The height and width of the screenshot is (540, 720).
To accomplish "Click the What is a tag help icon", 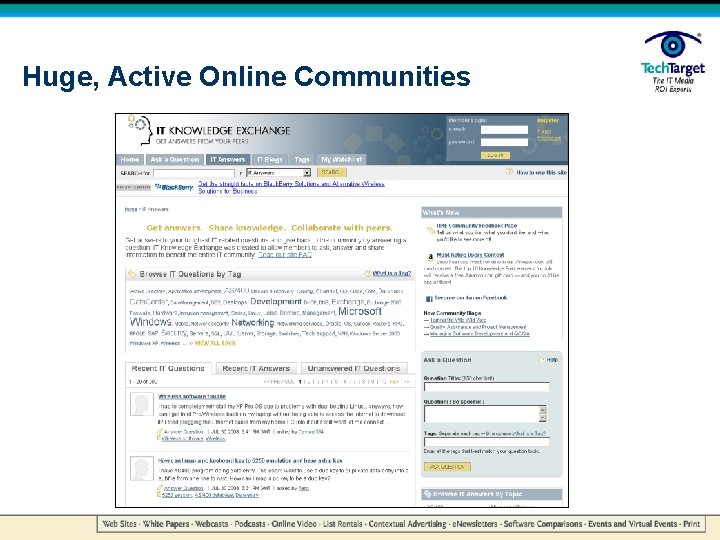I will click(x=368, y=273).
